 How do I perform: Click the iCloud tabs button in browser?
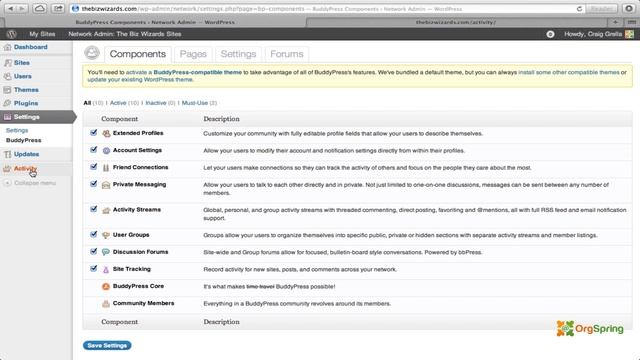(40, 9)
